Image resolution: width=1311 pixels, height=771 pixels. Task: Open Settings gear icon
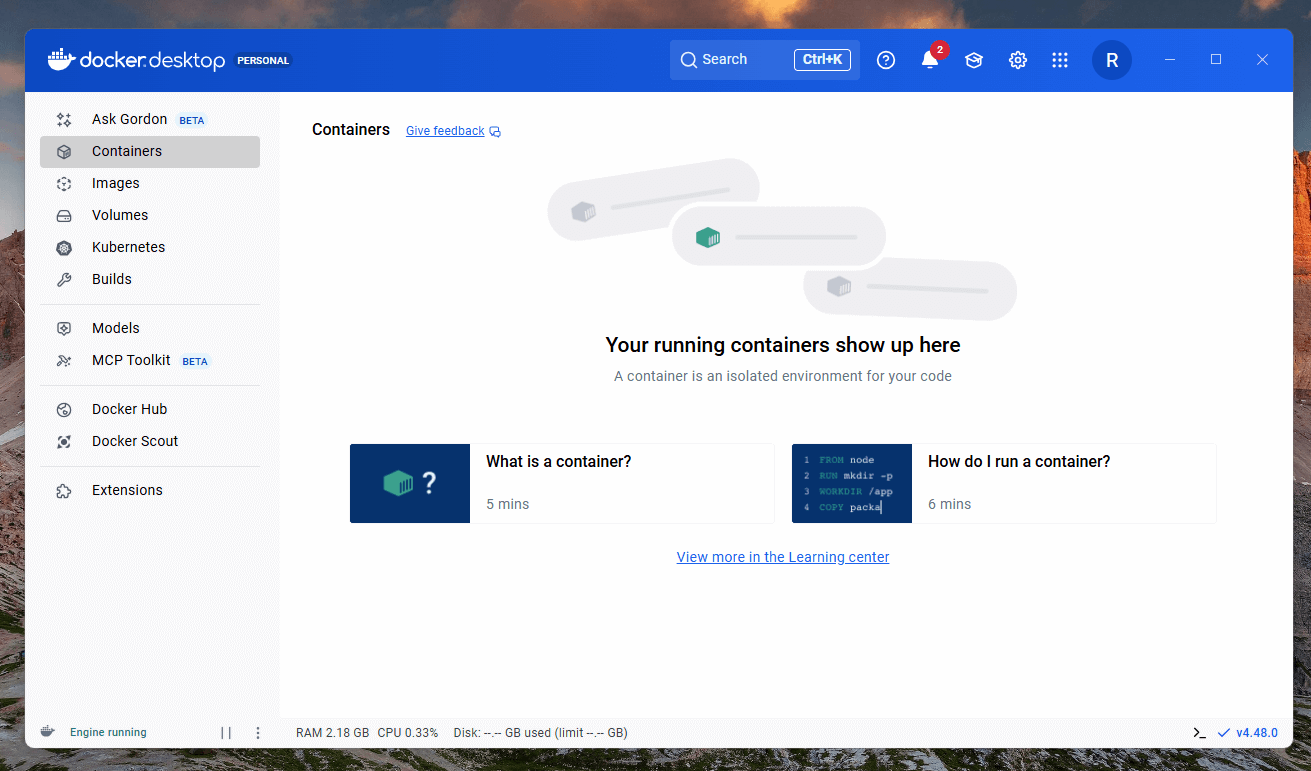(x=1018, y=60)
